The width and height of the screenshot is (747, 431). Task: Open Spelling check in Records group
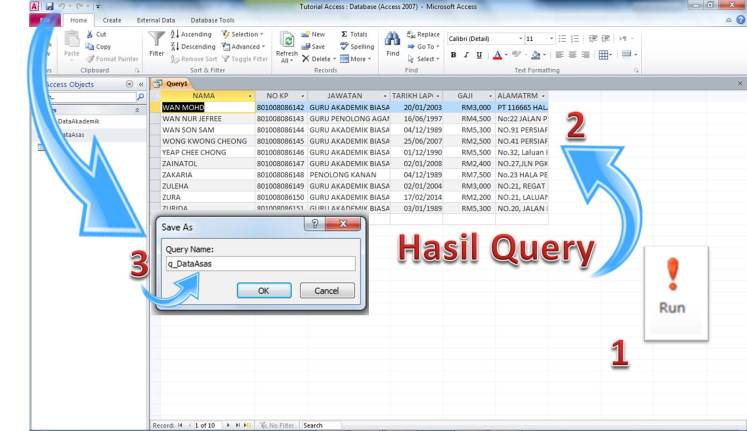[357, 46]
